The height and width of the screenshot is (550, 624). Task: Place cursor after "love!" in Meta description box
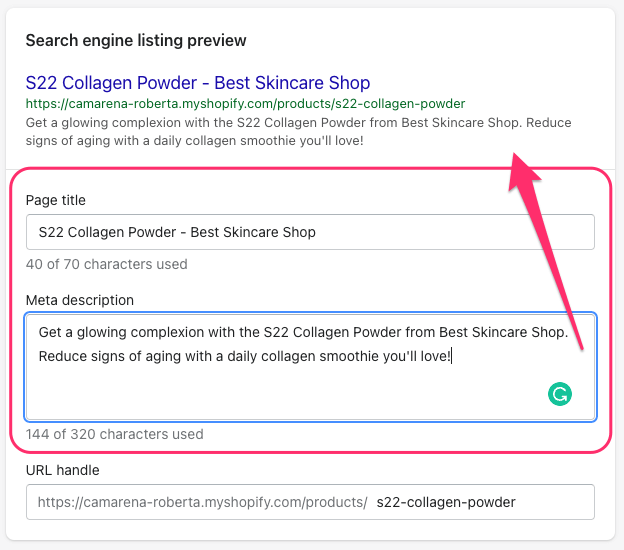coord(452,356)
